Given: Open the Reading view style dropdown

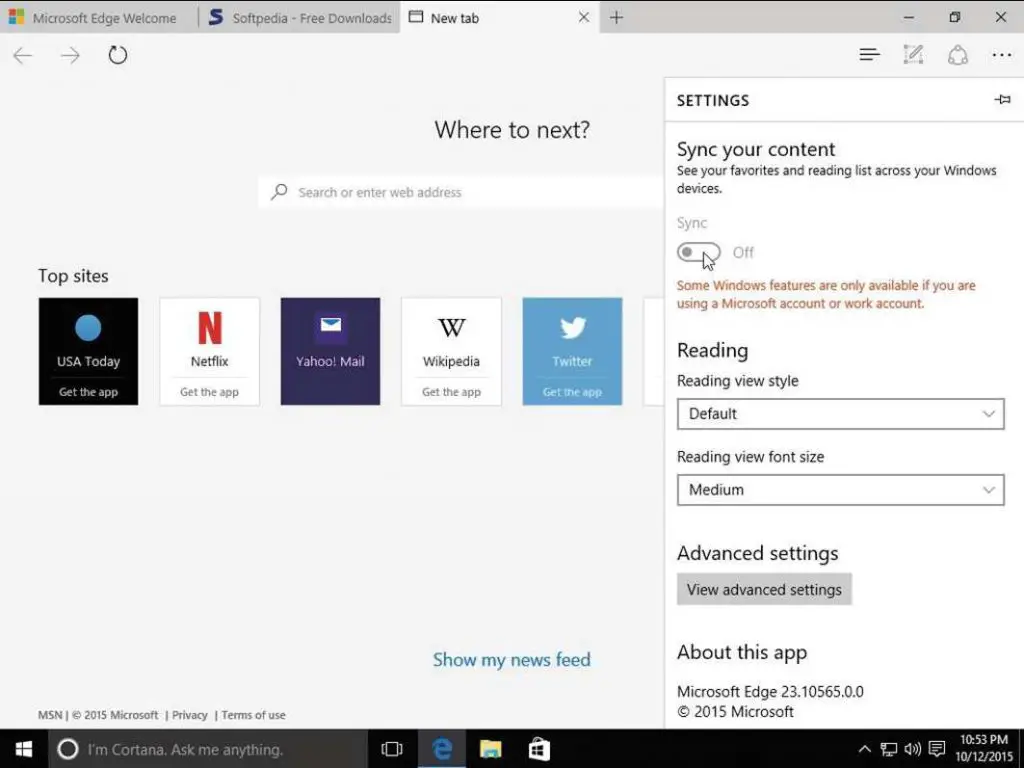Looking at the screenshot, I should pyautogui.click(x=840, y=414).
